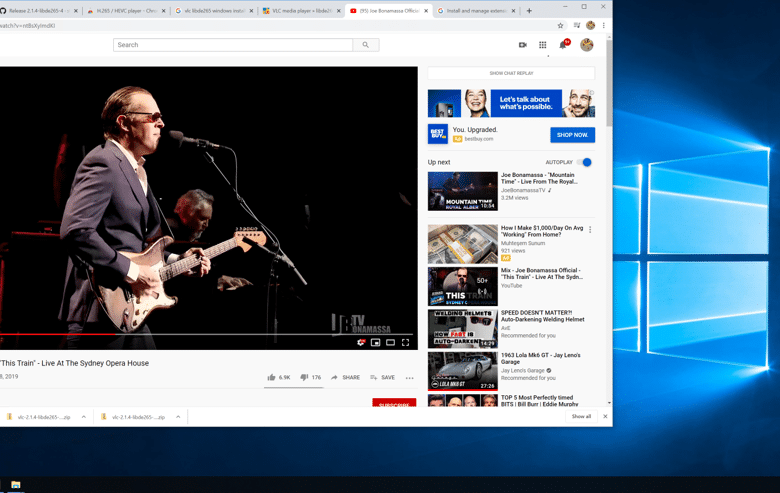This screenshot has height=493, width=780.
Task: Click the Best Buy banner ad image
Action: (x=511, y=103)
